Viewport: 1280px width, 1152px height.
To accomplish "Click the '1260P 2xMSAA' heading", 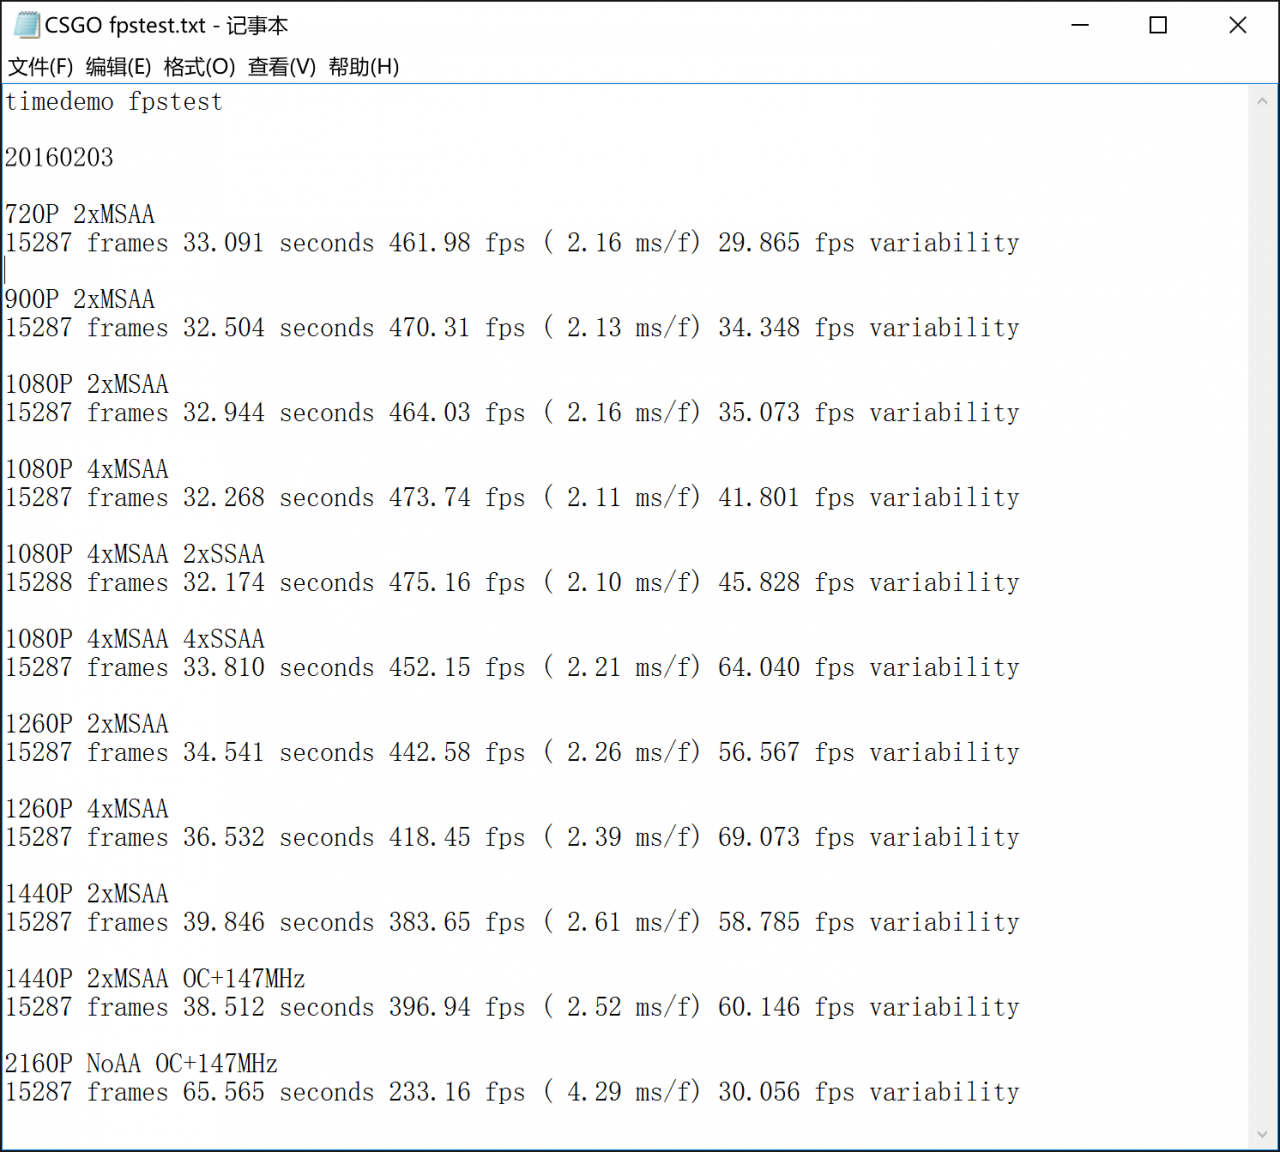I will coord(87,724).
